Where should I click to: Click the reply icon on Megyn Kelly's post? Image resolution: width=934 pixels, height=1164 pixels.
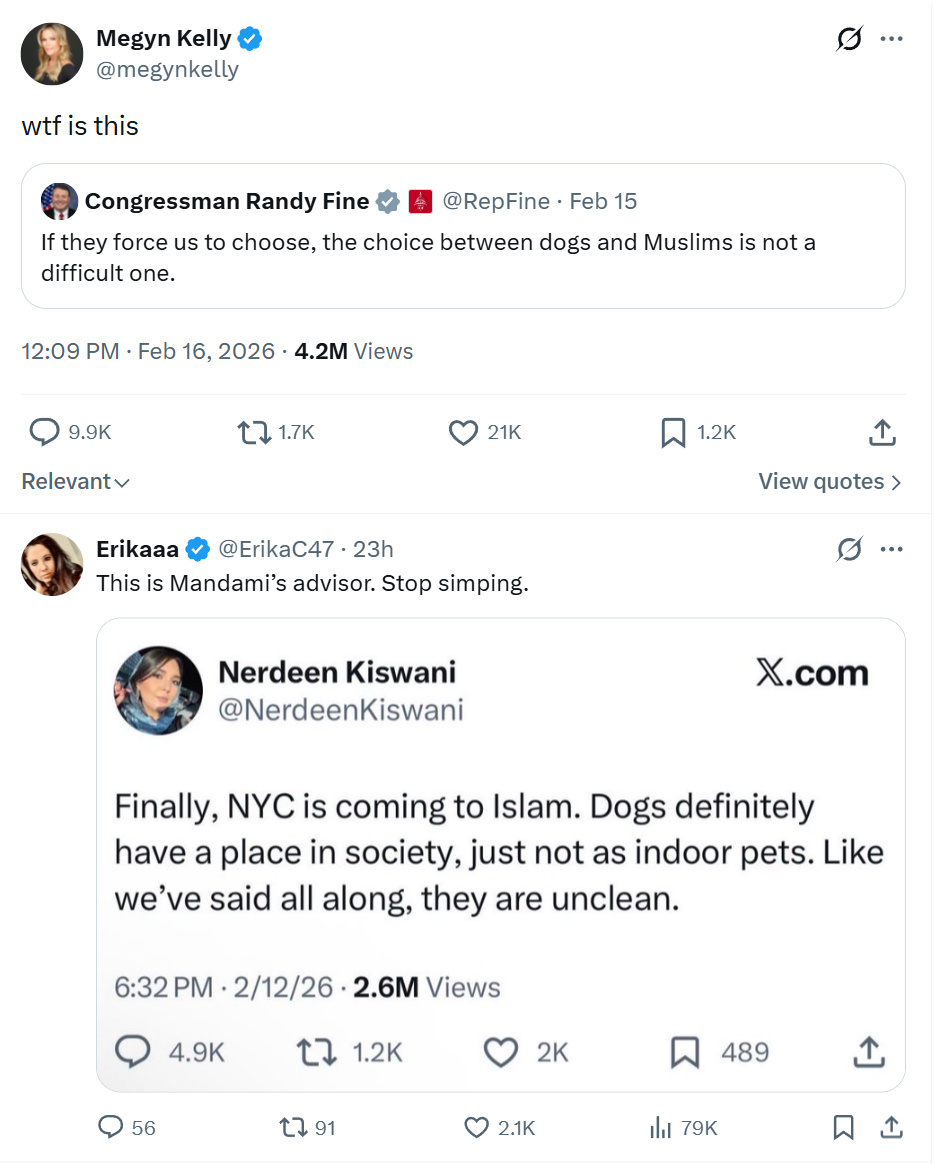click(45, 432)
